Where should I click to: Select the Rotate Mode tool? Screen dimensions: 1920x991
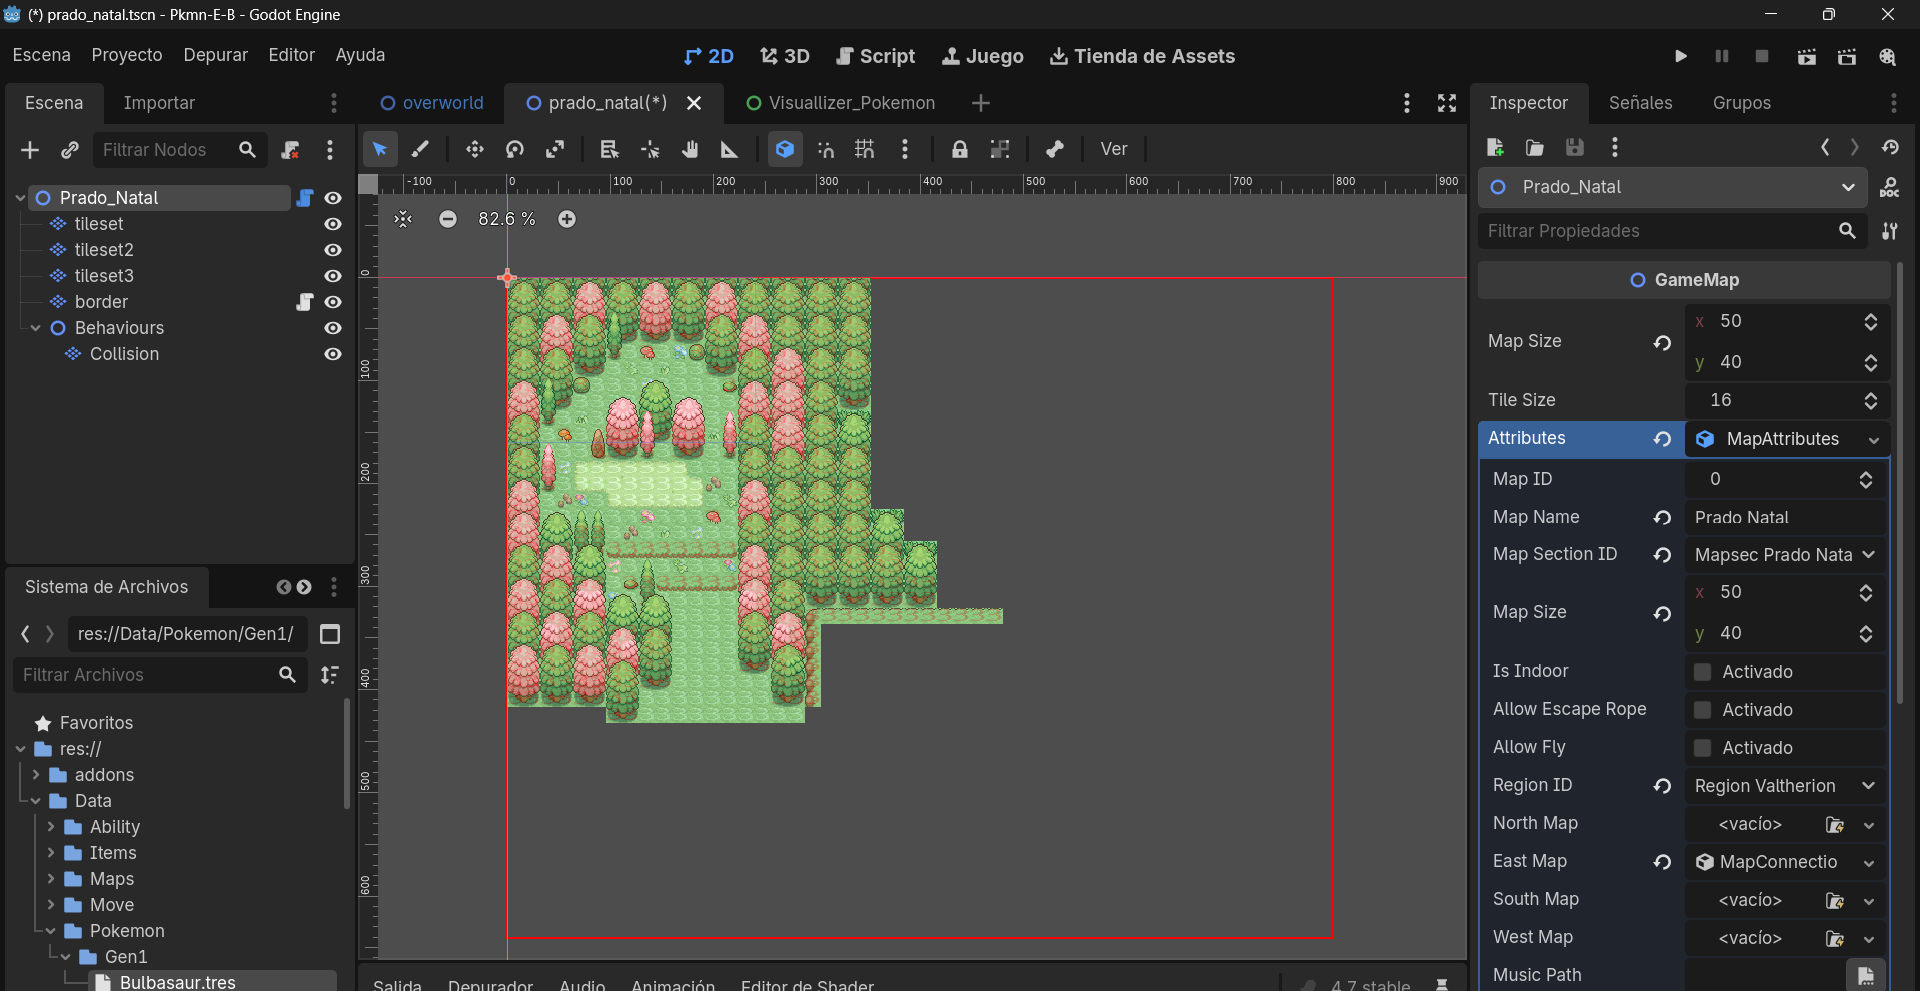click(x=515, y=149)
